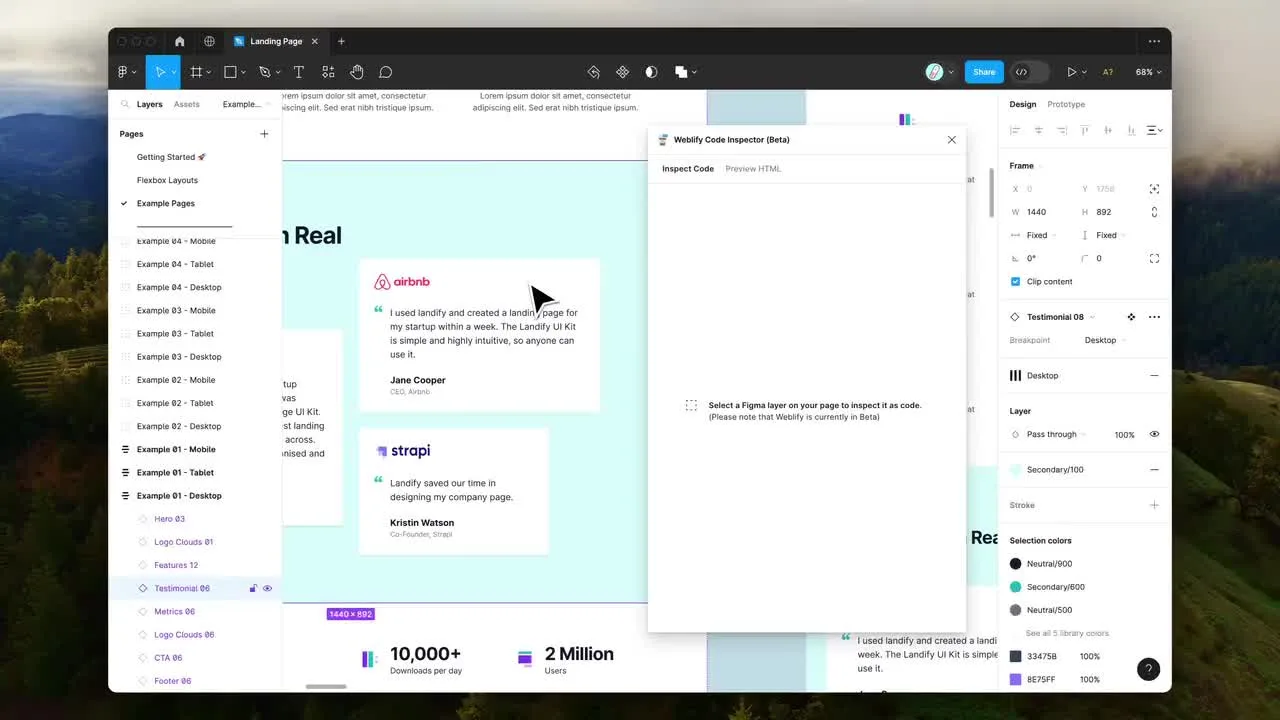Add a new page with plus icon
The width and height of the screenshot is (1280, 720).
point(264,134)
